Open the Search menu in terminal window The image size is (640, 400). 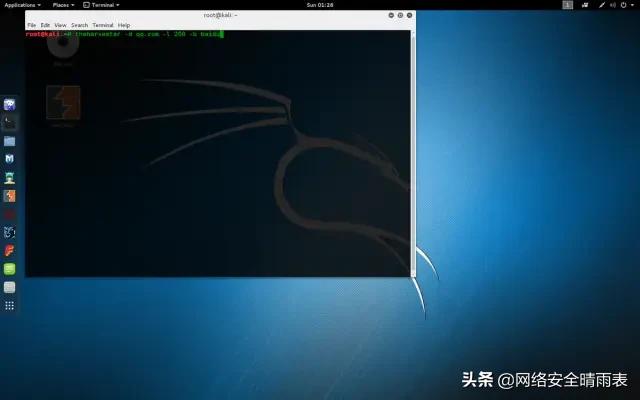coord(80,25)
